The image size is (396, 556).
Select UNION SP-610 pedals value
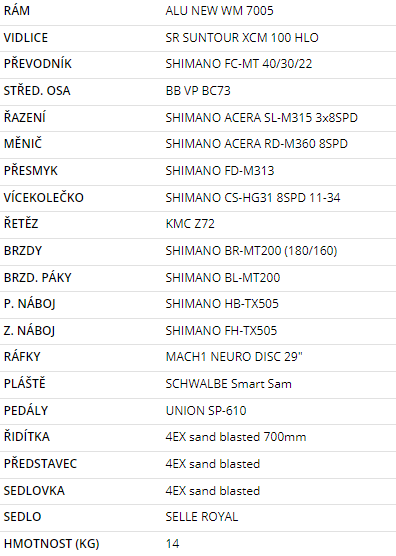pyautogui.click(x=206, y=411)
